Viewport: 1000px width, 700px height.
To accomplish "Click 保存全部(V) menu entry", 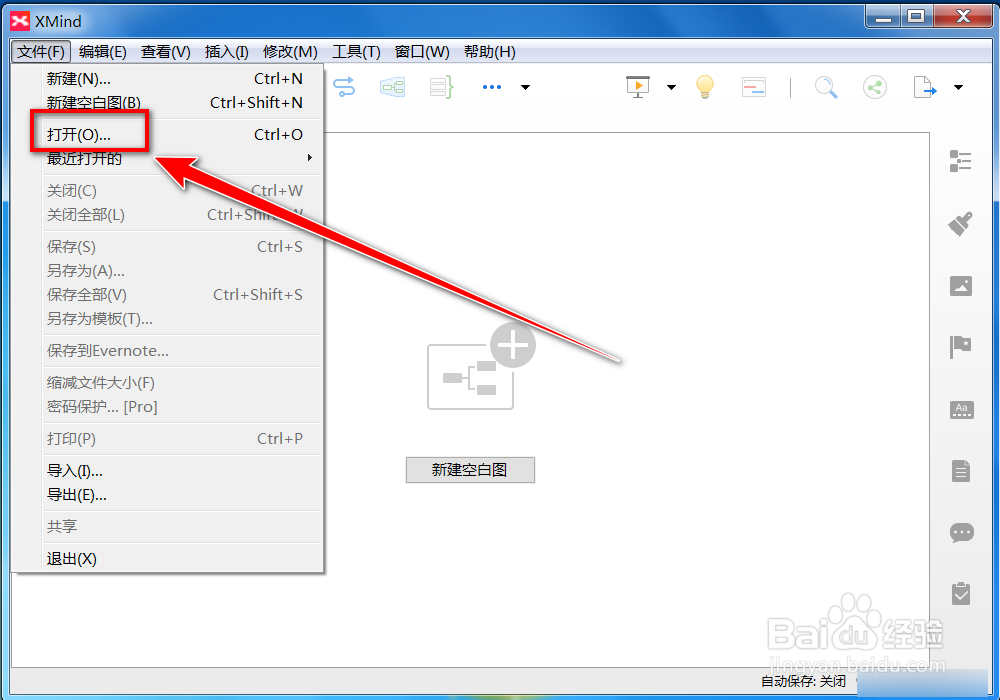I will click(175, 295).
